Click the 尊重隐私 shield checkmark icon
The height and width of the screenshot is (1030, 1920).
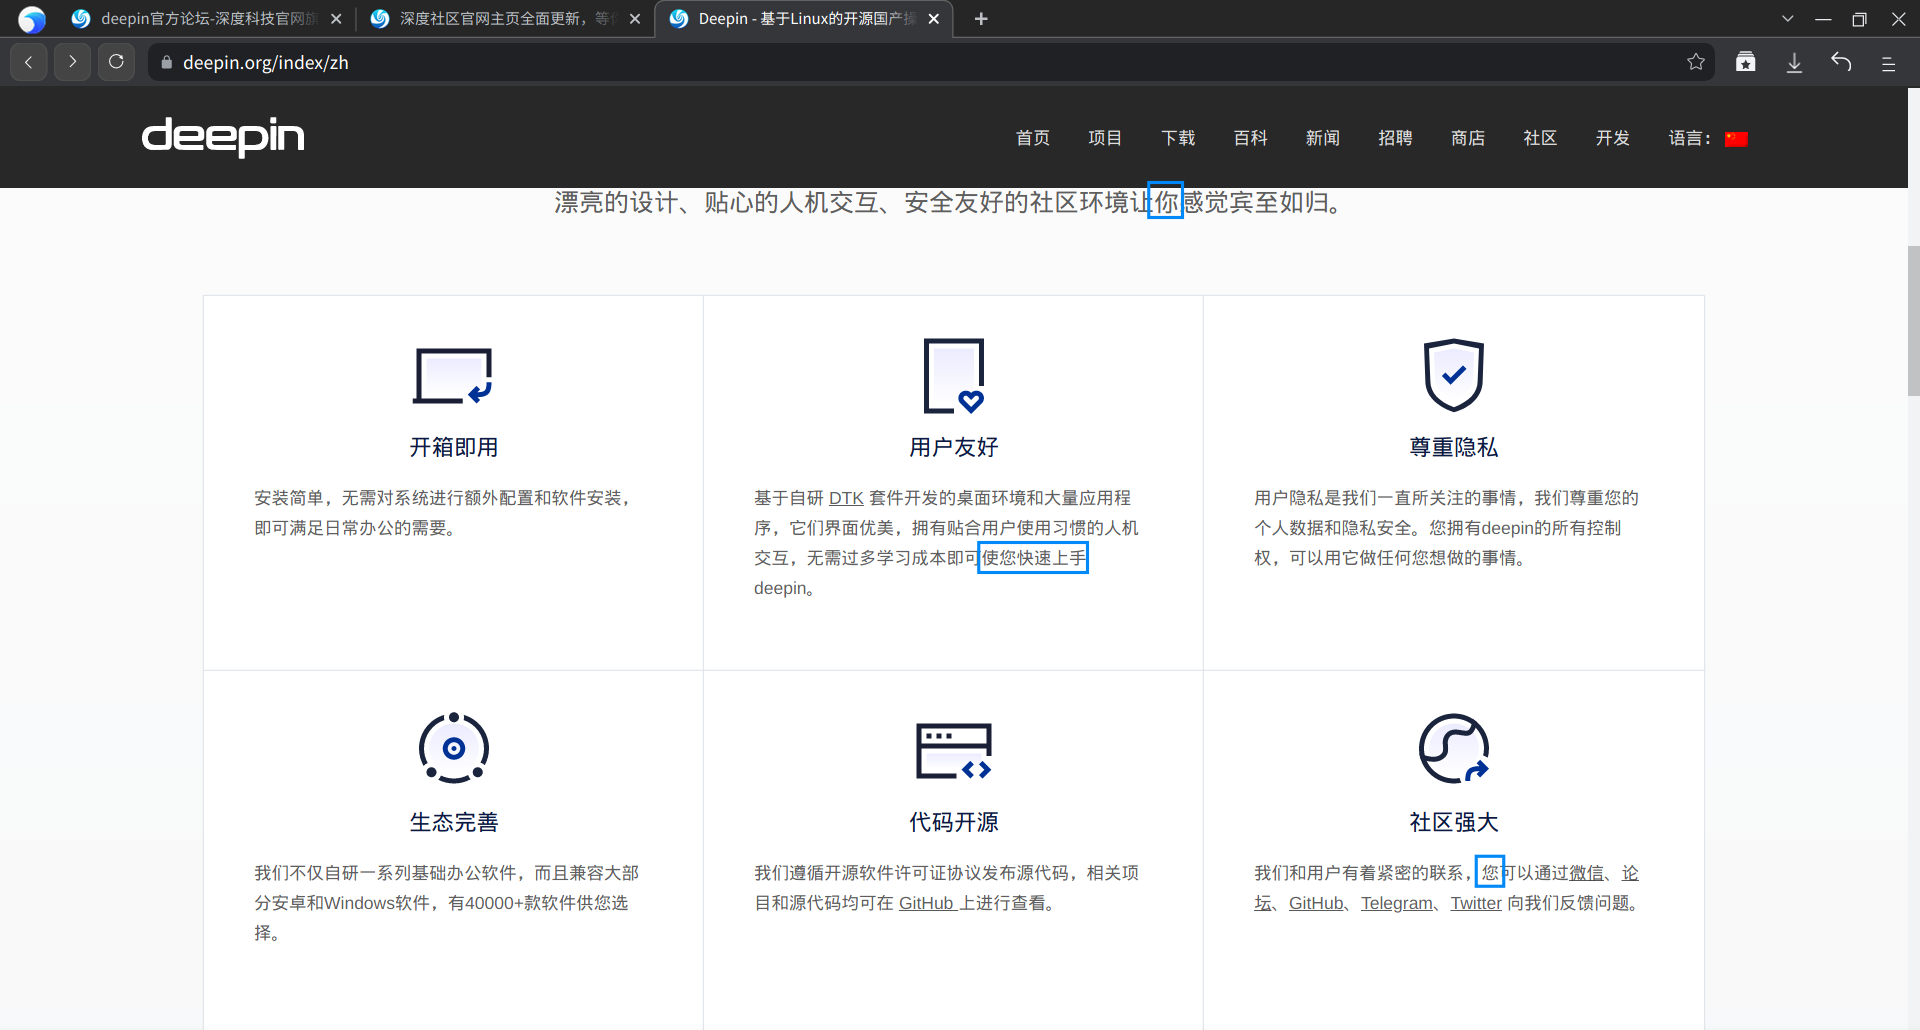point(1453,377)
